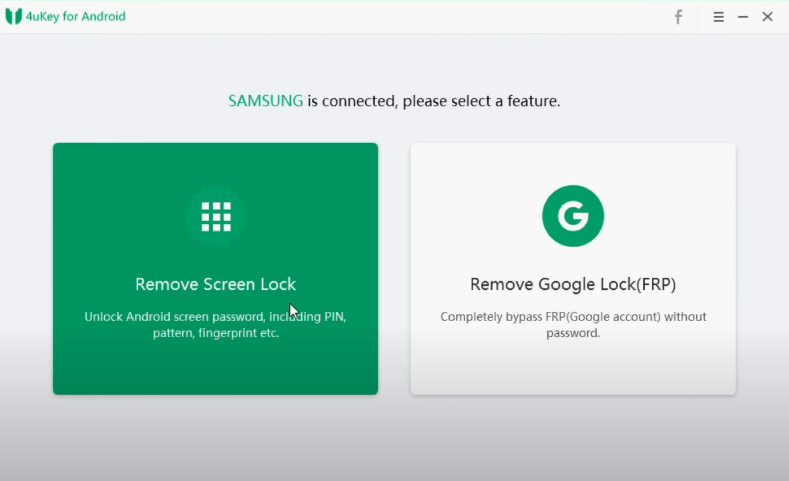This screenshot has width=789, height=481.
Task: Click the Completely bypass FRP description
Action: 573,325
